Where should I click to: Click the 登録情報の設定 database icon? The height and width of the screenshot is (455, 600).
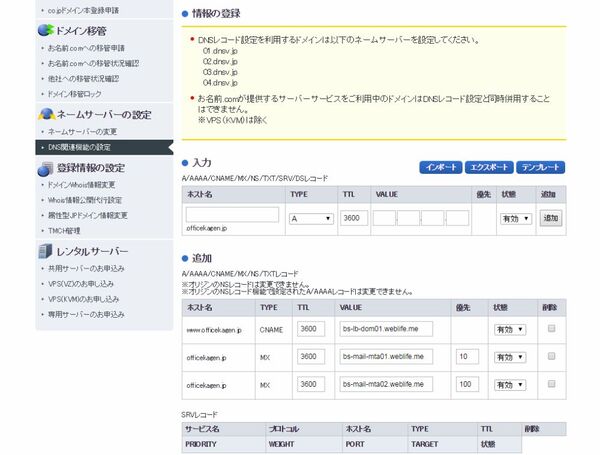(x=46, y=168)
